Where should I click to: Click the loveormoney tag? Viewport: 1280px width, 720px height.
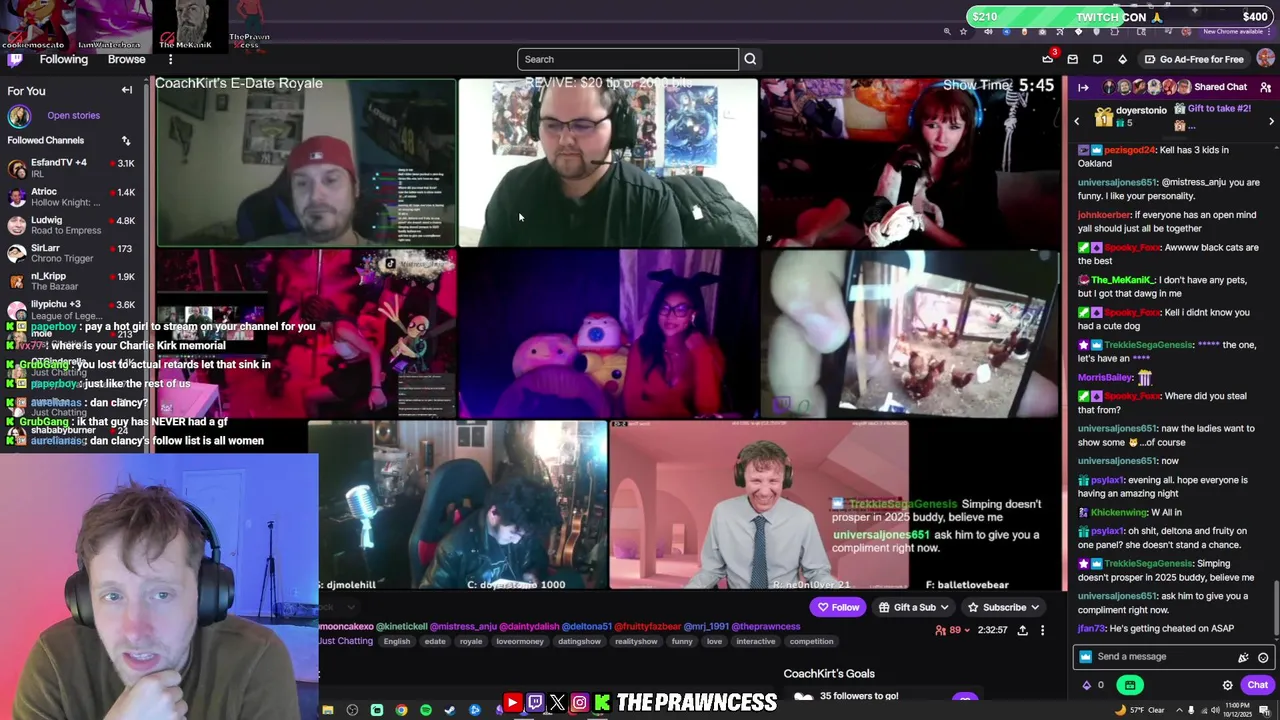click(520, 641)
